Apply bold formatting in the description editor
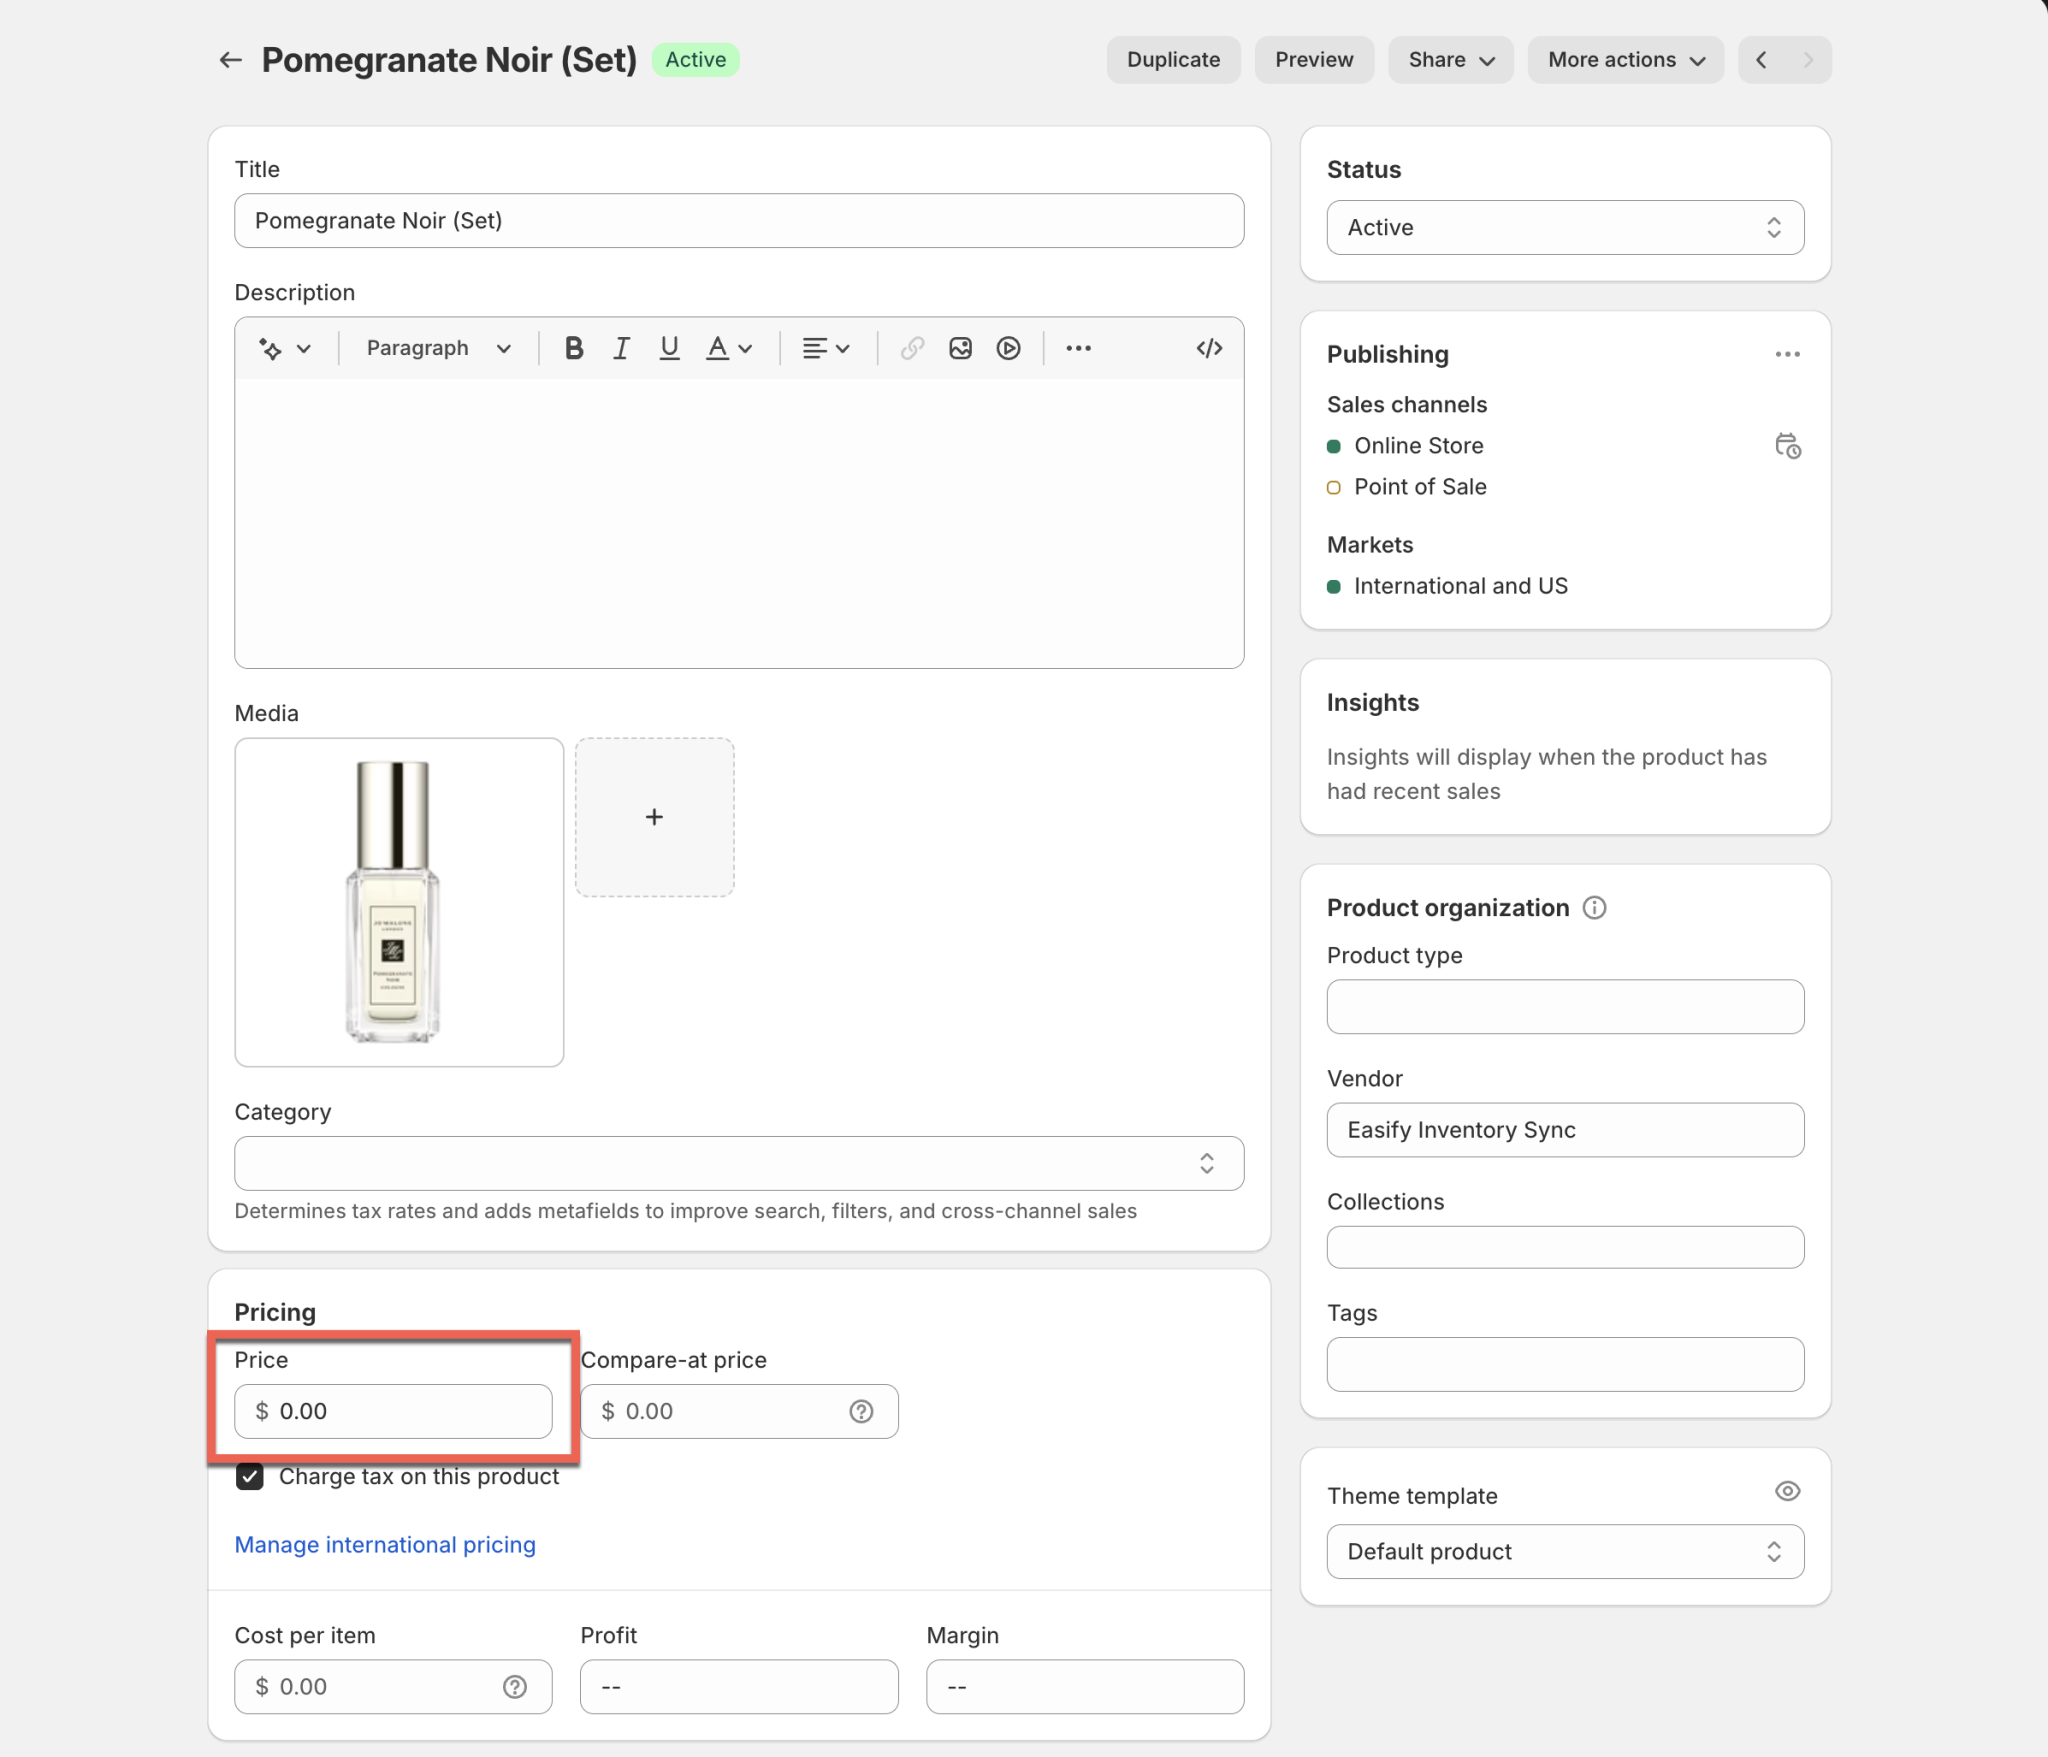The image size is (2048, 1757). click(573, 348)
